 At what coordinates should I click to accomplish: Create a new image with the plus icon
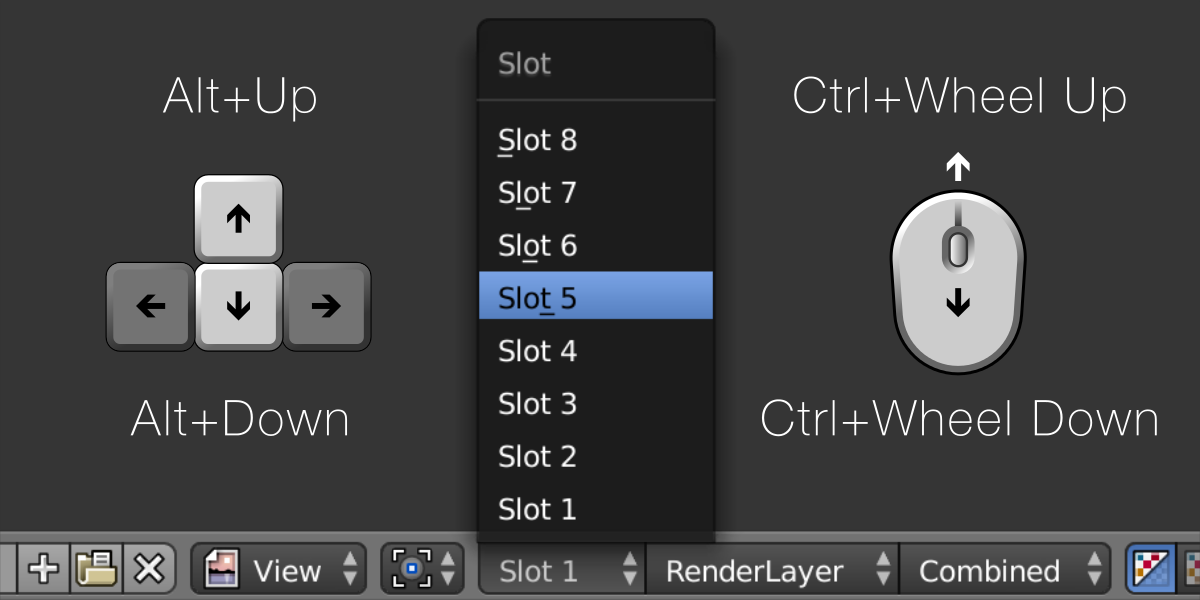pos(42,569)
